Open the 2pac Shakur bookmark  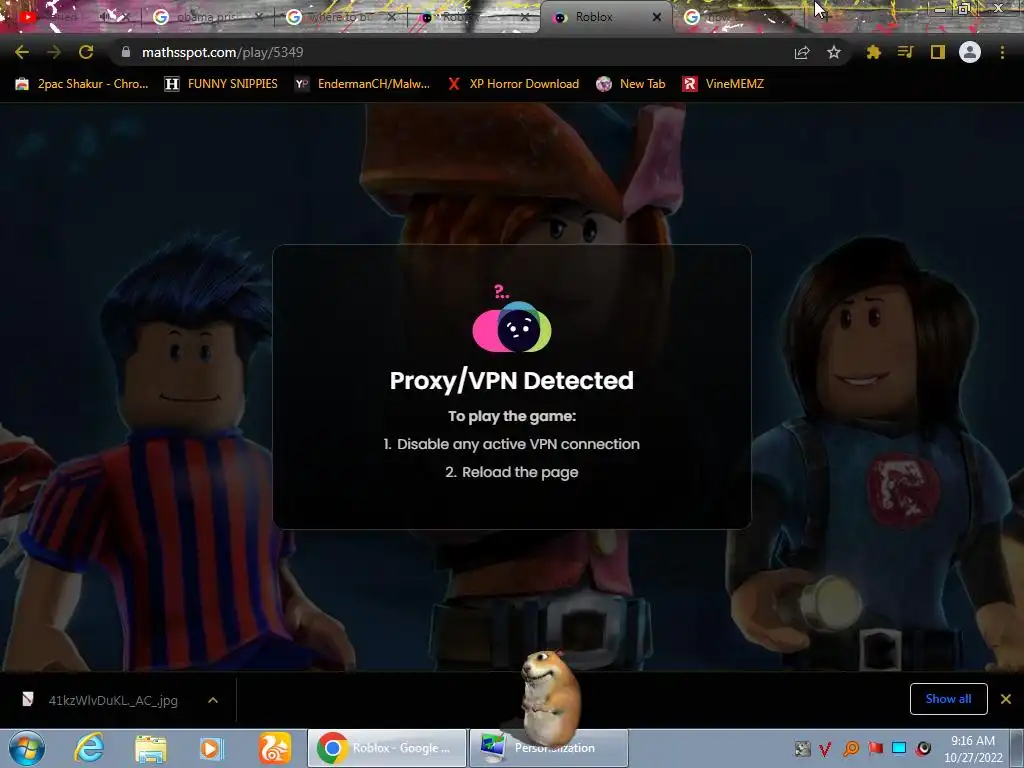point(82,84)
